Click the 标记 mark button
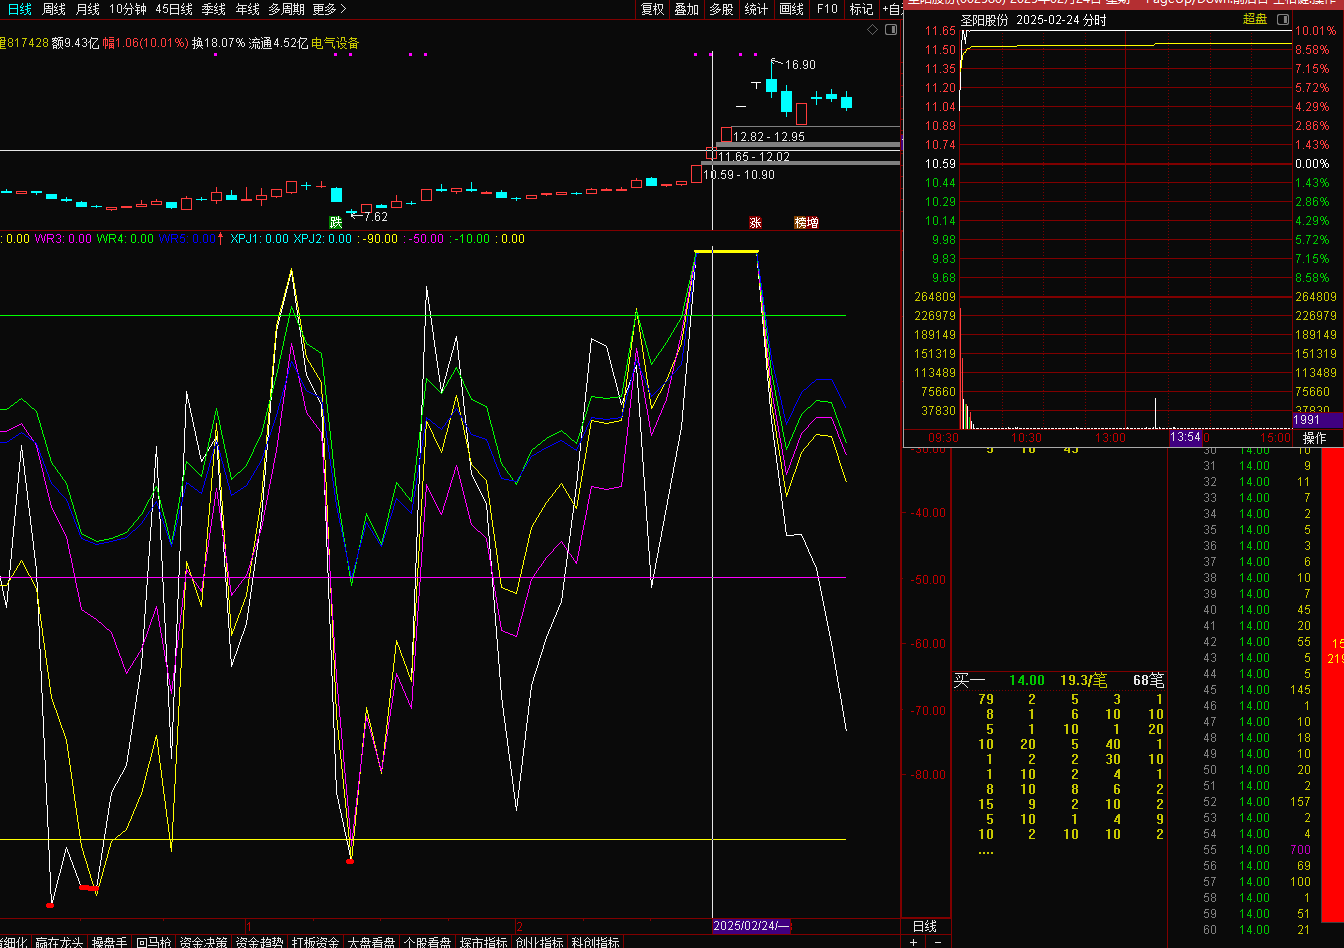 point(861,9)
